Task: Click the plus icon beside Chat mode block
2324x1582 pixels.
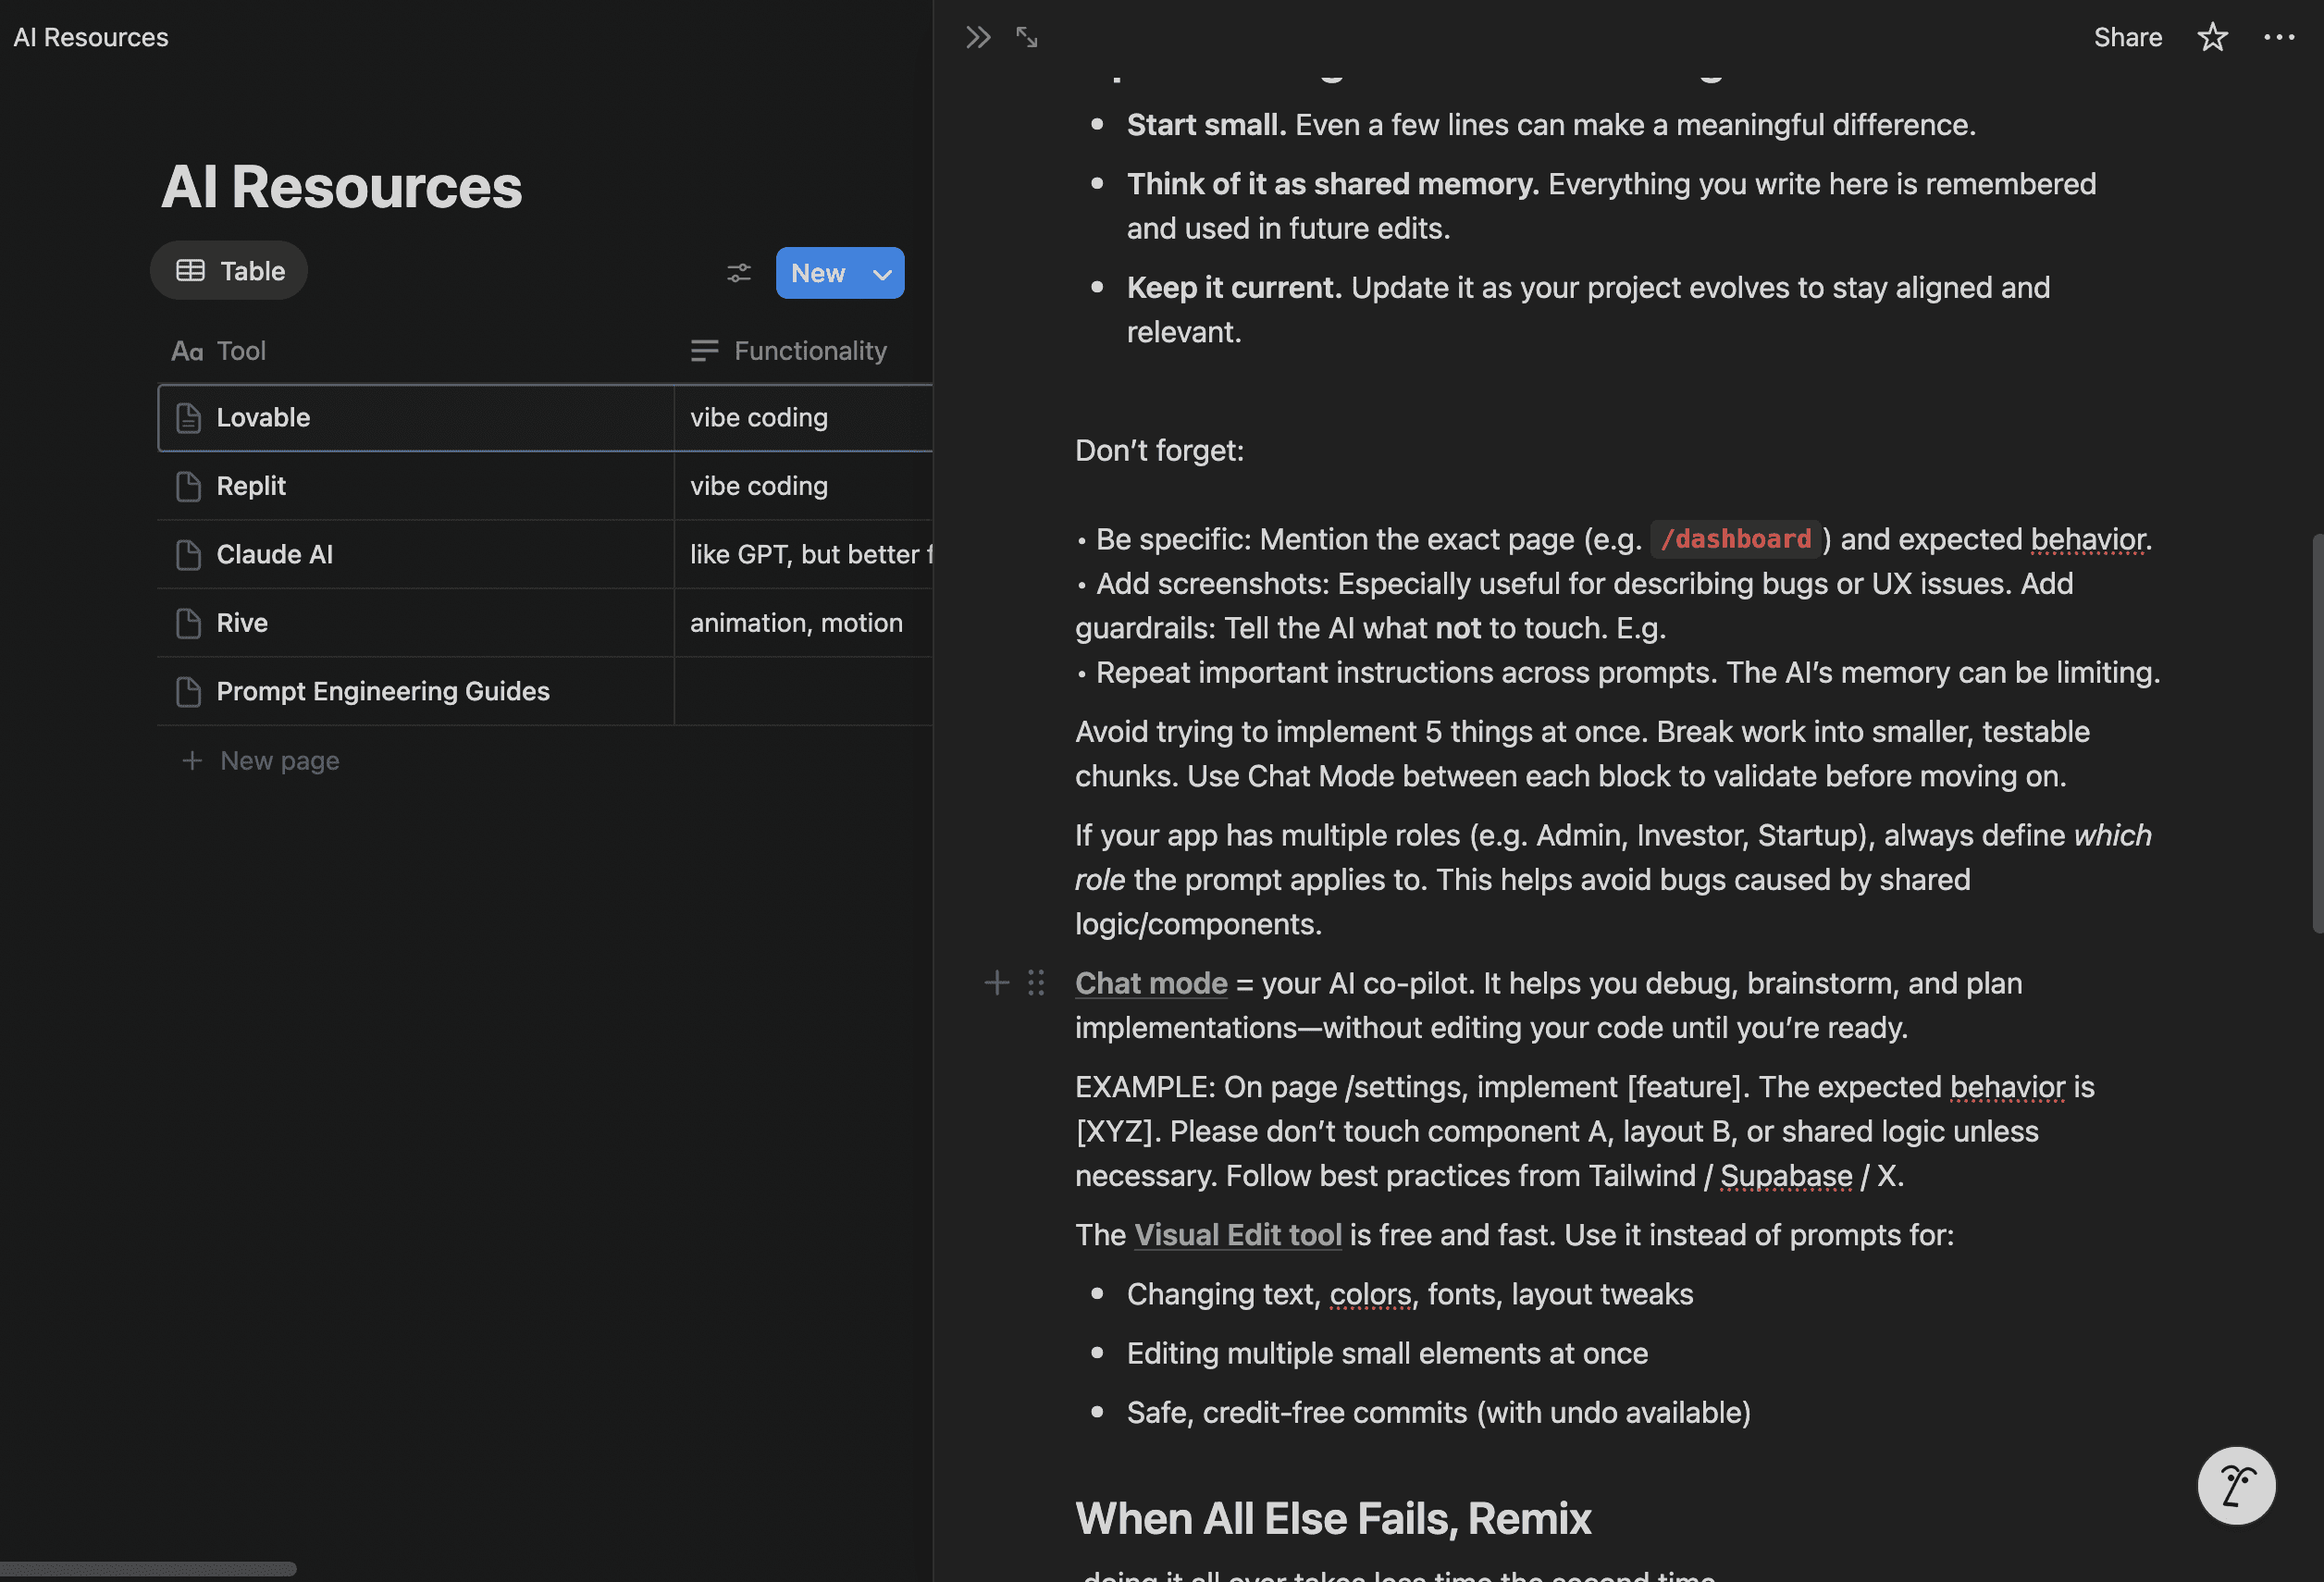Action: [x=996, y=983]
